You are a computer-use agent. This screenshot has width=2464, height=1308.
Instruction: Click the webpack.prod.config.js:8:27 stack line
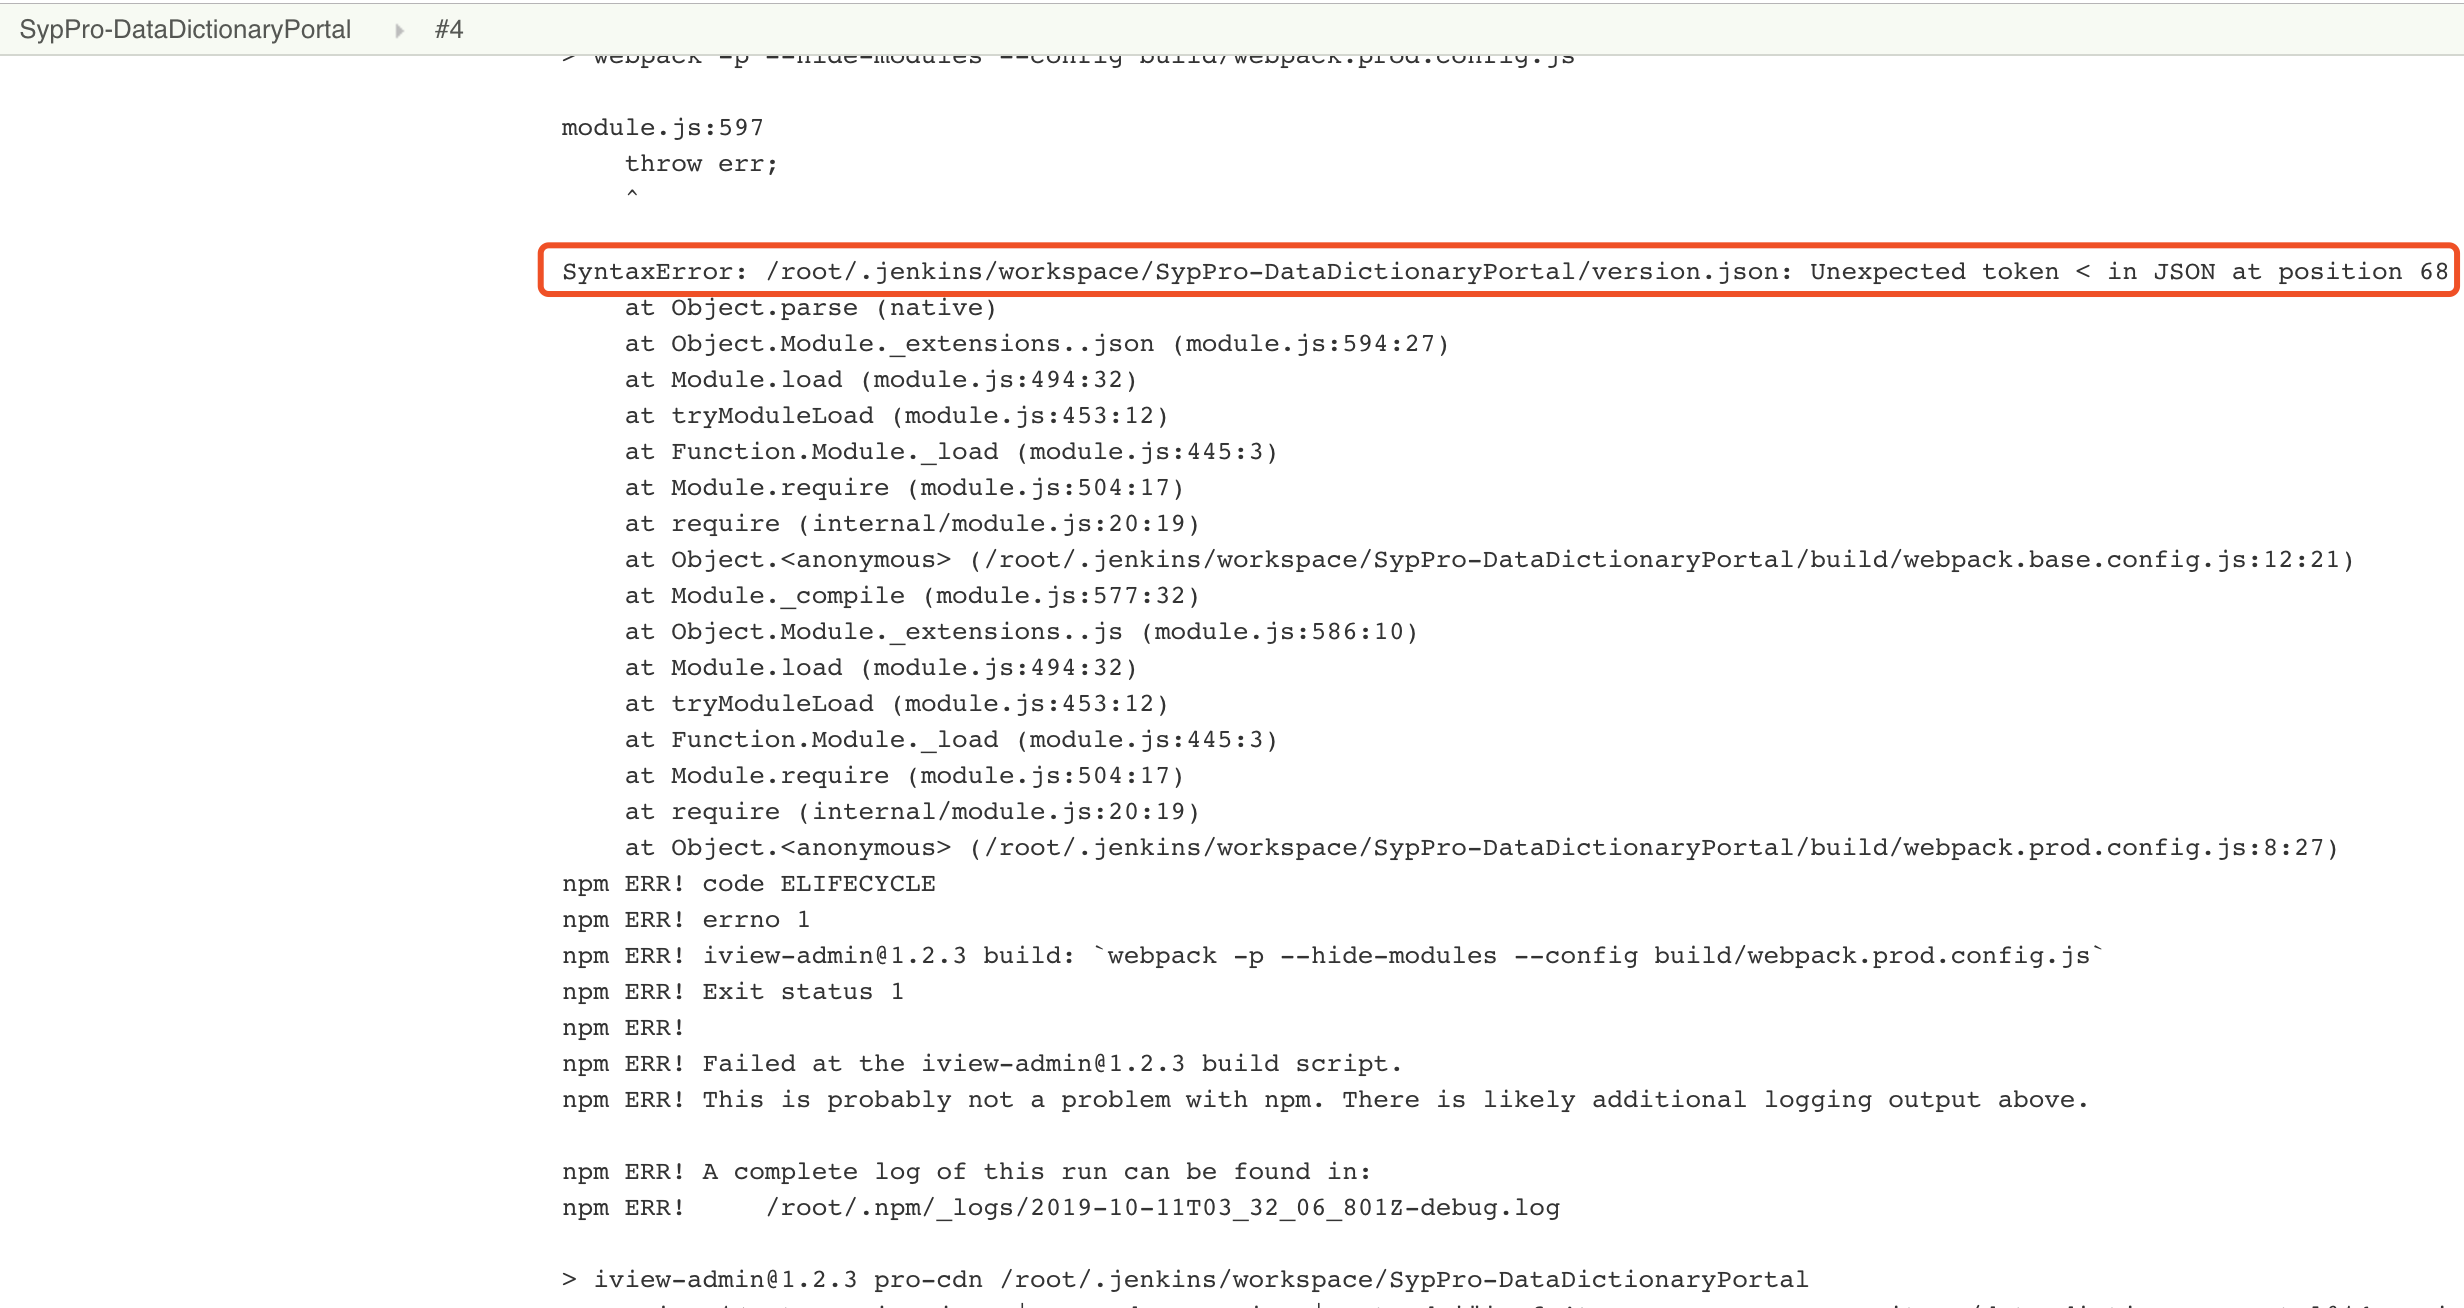pyautogui.click(x=1482, y=848)
